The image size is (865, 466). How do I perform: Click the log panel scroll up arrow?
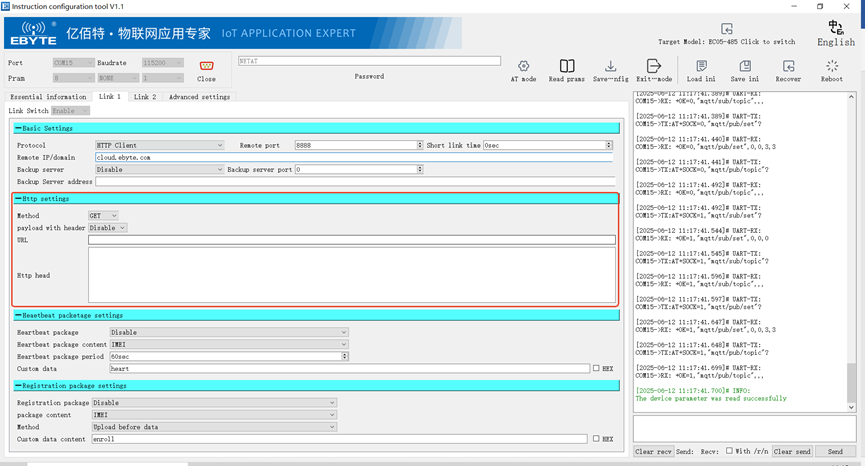[x=851, y=97]
